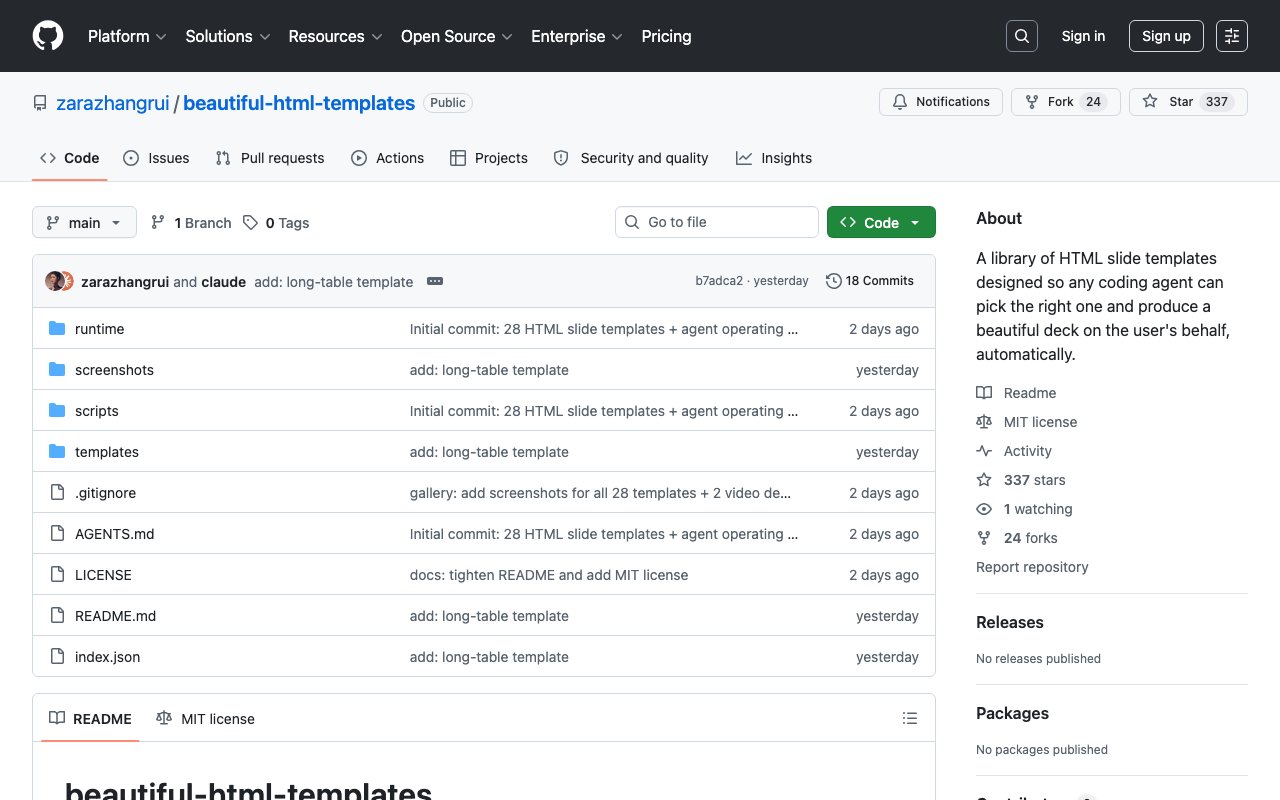Expand the Platform menu
Image resolution: width=1280 pixels, height=800 pixels.
[x=127, y=36]
